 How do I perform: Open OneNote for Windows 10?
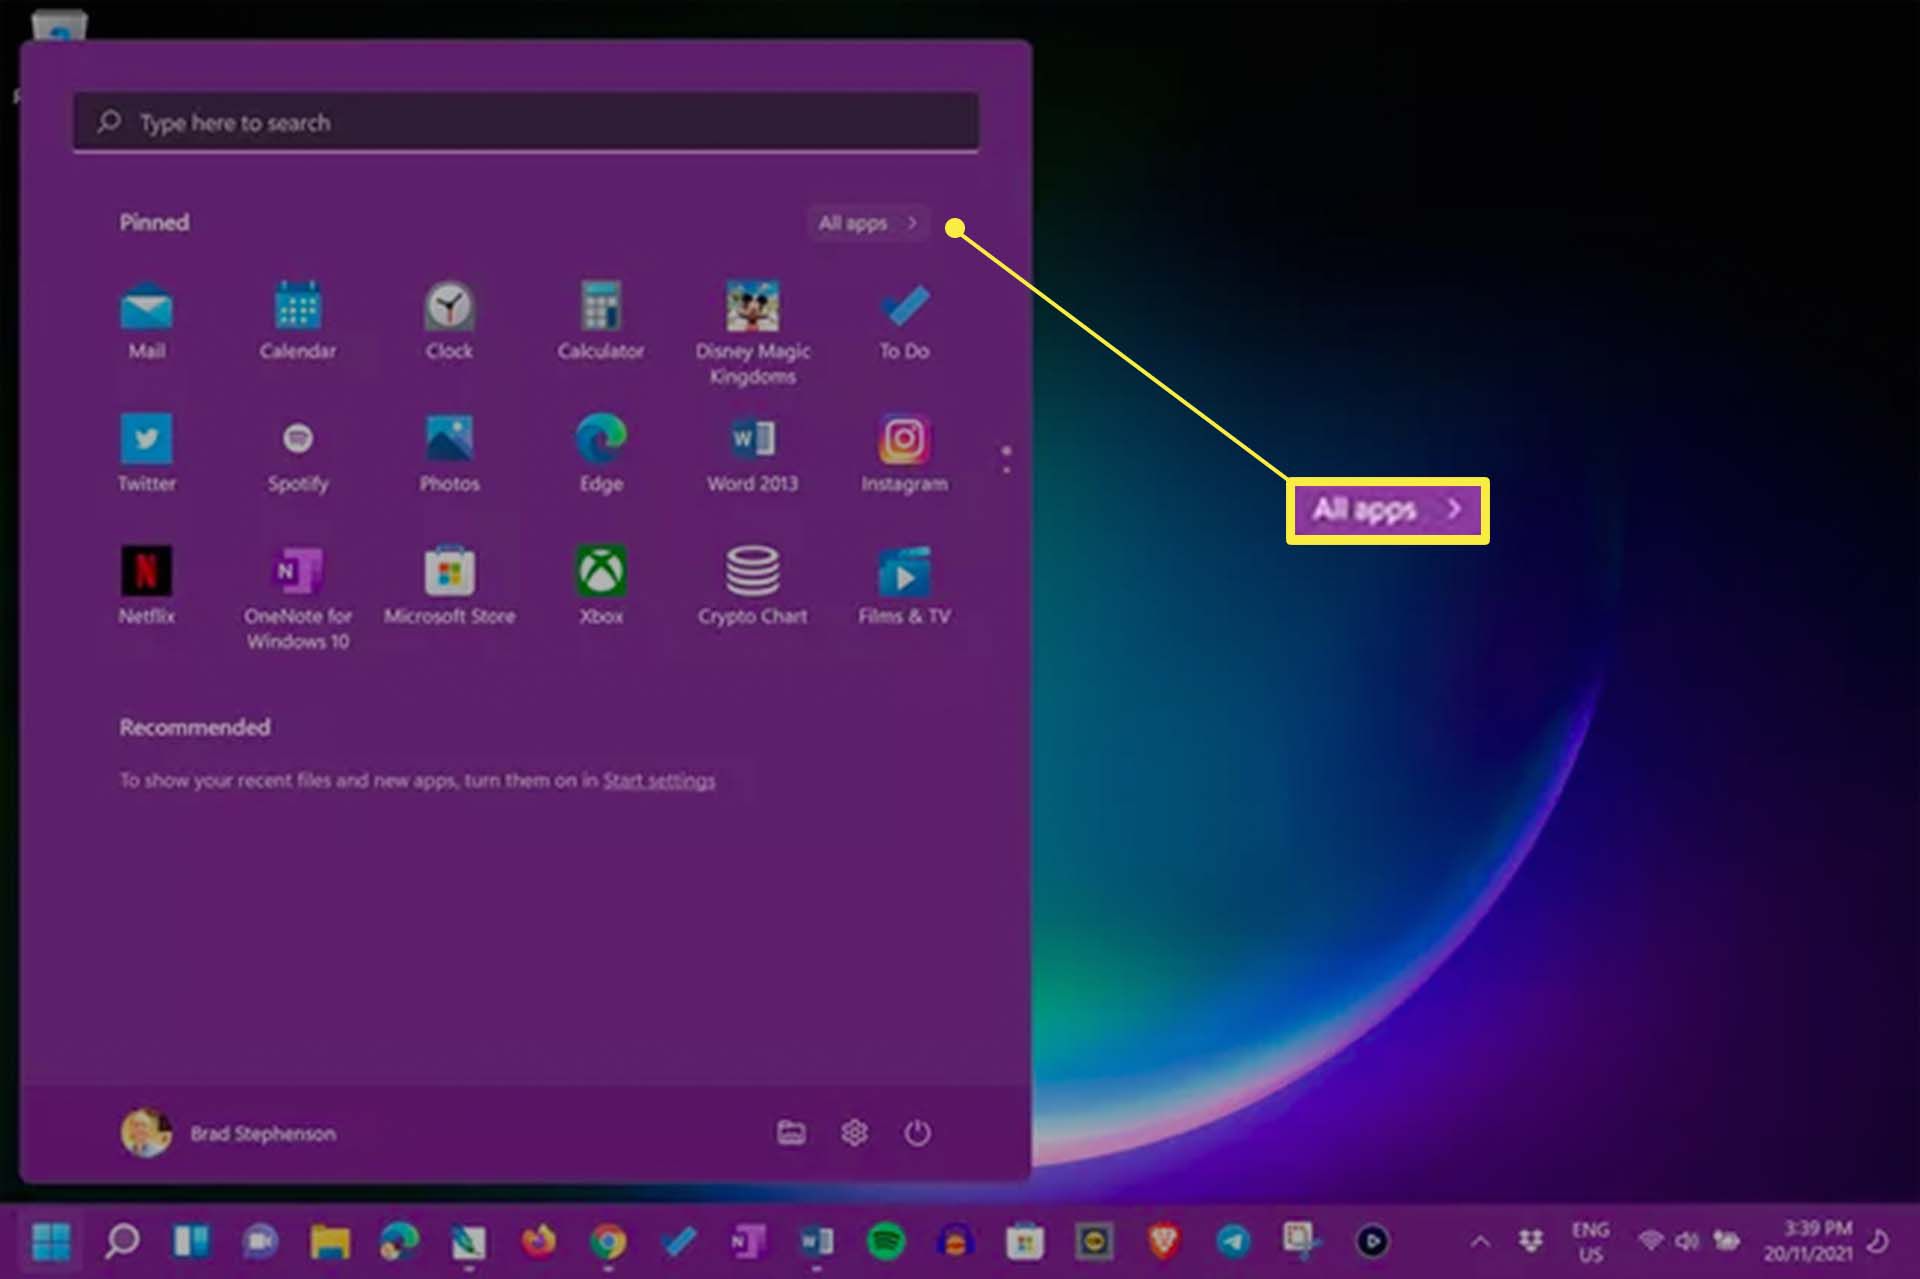pos(297,599)
